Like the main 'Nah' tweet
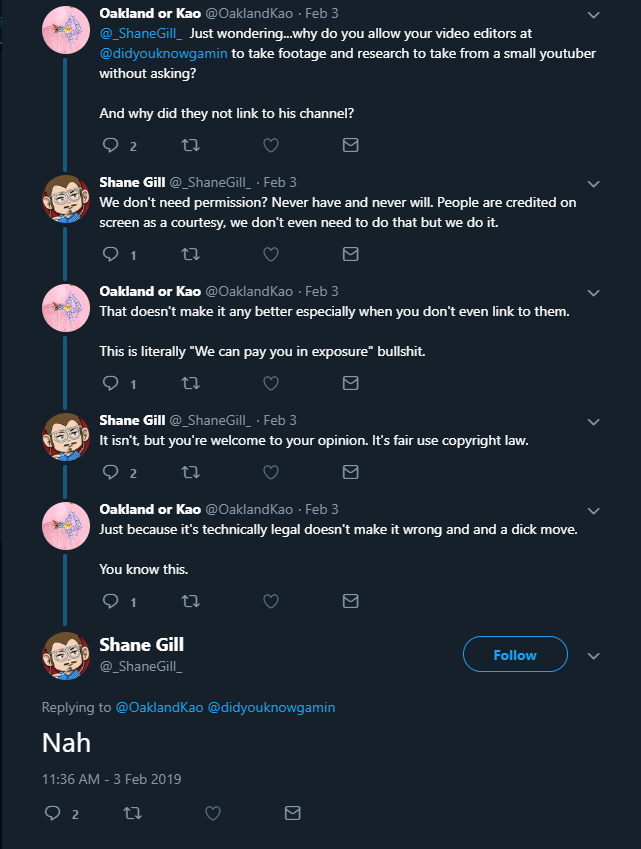The image size is (641, 849). click(212, 814)
